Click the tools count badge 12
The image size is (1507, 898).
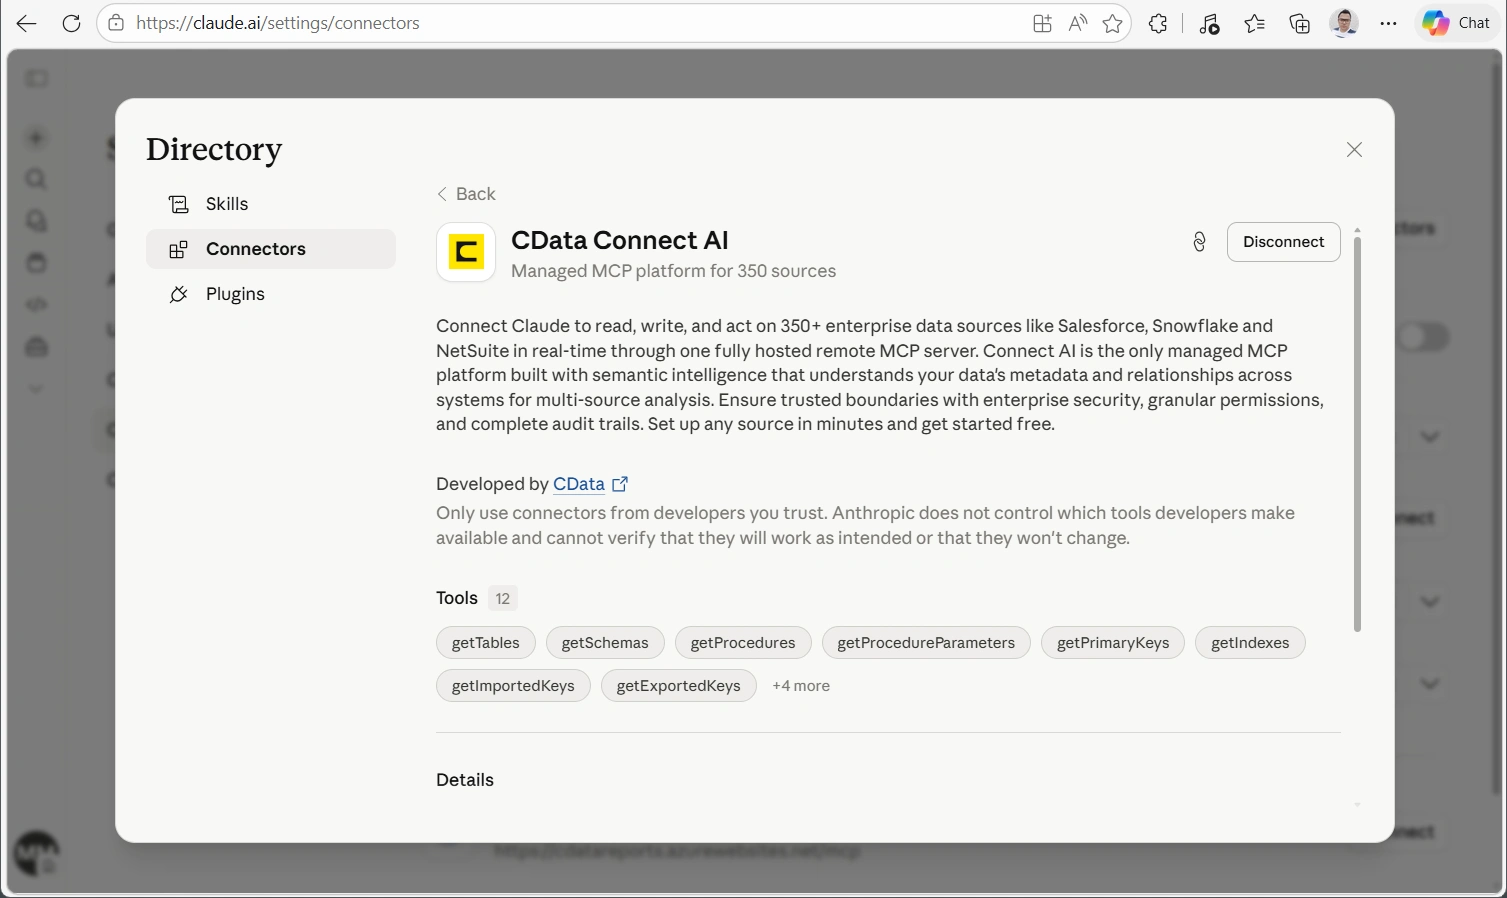click(503, 598)
